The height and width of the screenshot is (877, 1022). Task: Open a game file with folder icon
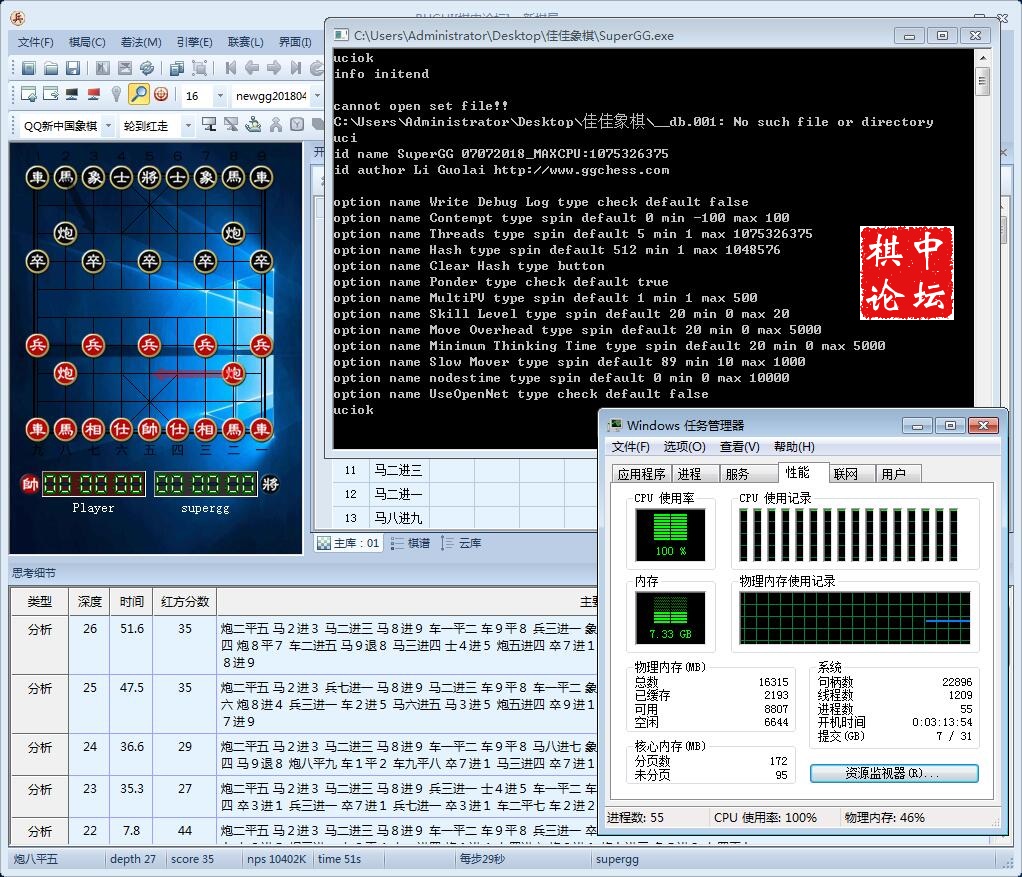tap(51, 68)
